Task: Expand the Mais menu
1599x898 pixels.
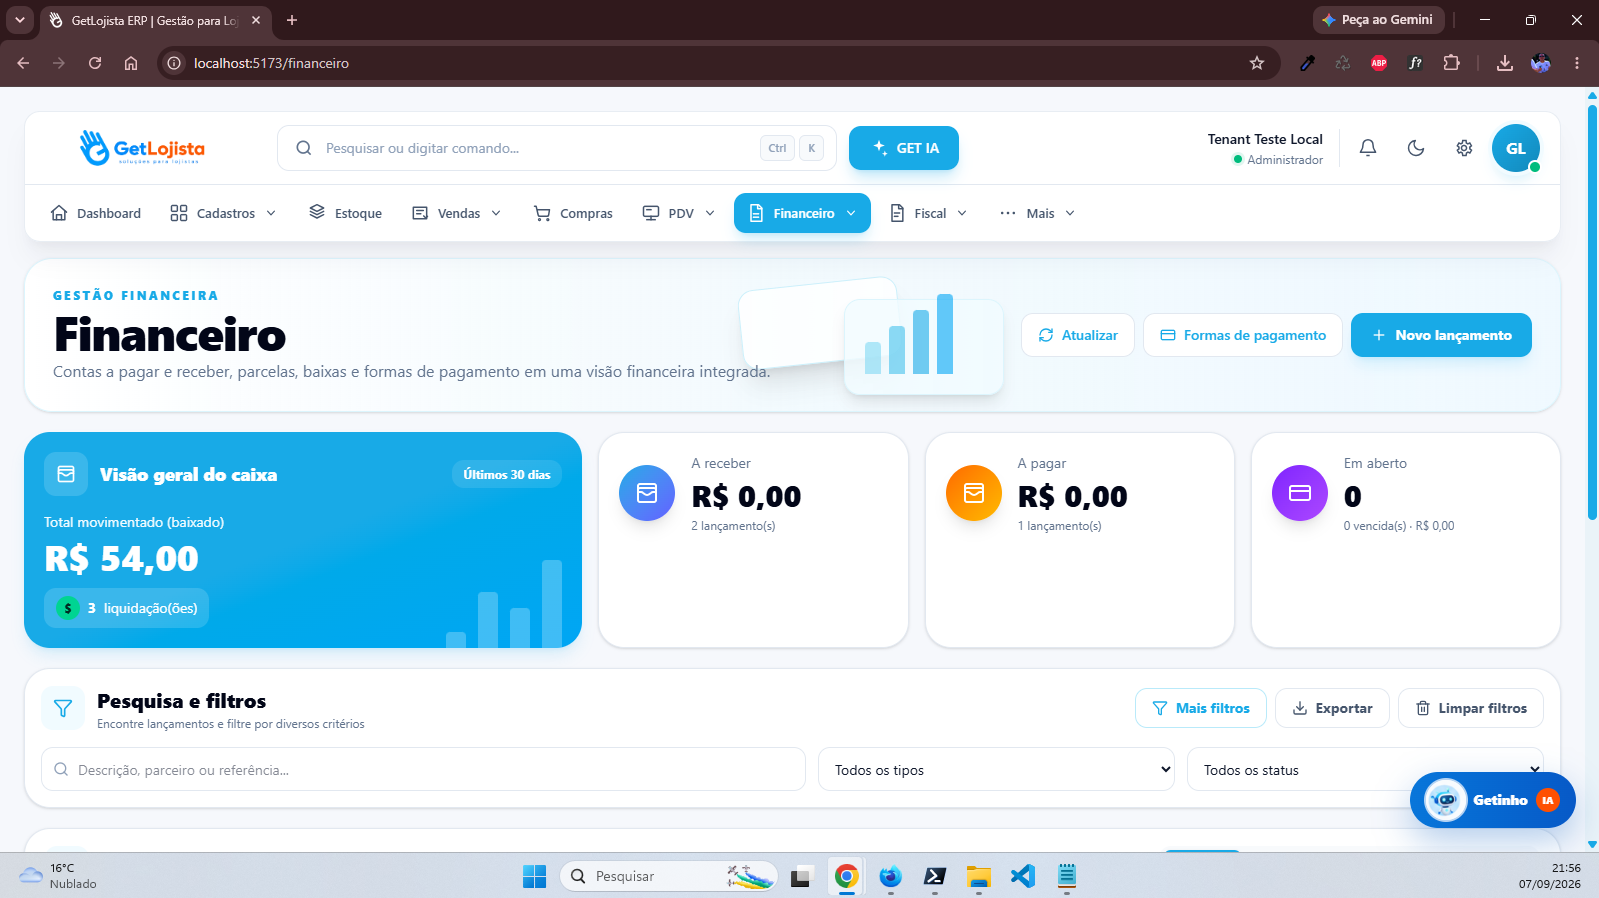Action: (1038, 213)
